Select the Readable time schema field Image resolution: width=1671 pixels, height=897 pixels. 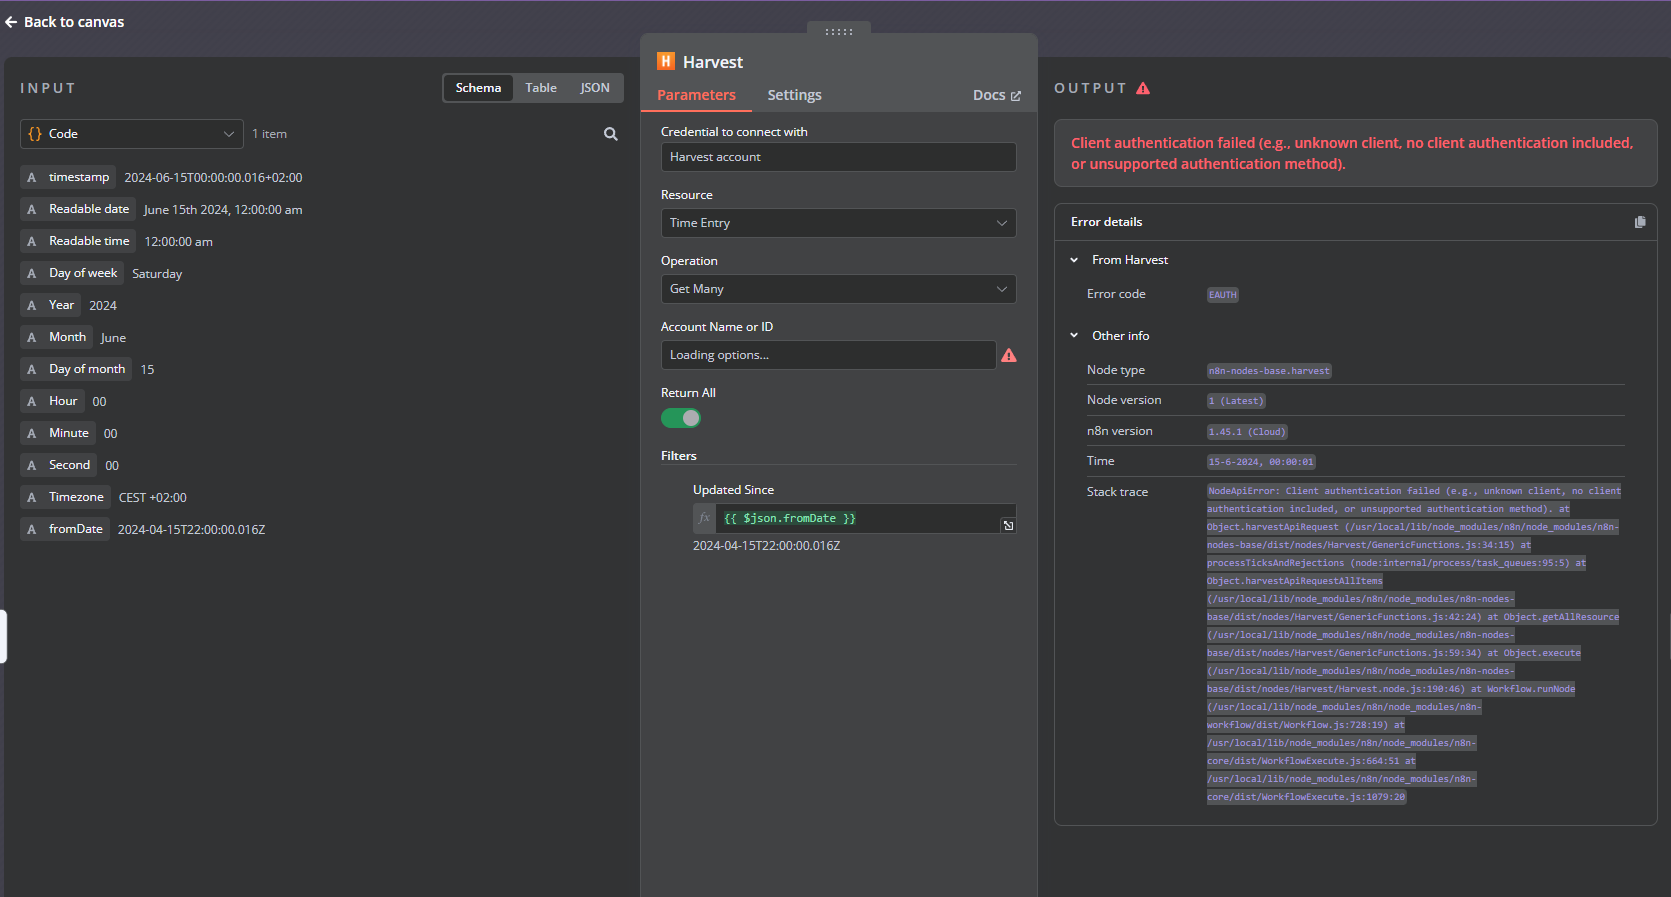coord(78,241)
